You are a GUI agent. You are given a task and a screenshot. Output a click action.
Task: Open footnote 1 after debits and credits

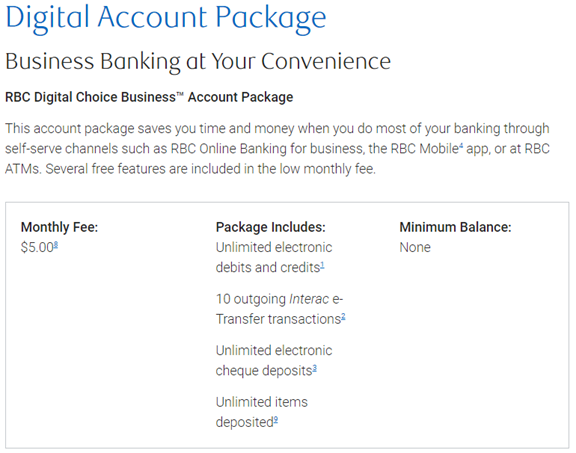[322, 265]
